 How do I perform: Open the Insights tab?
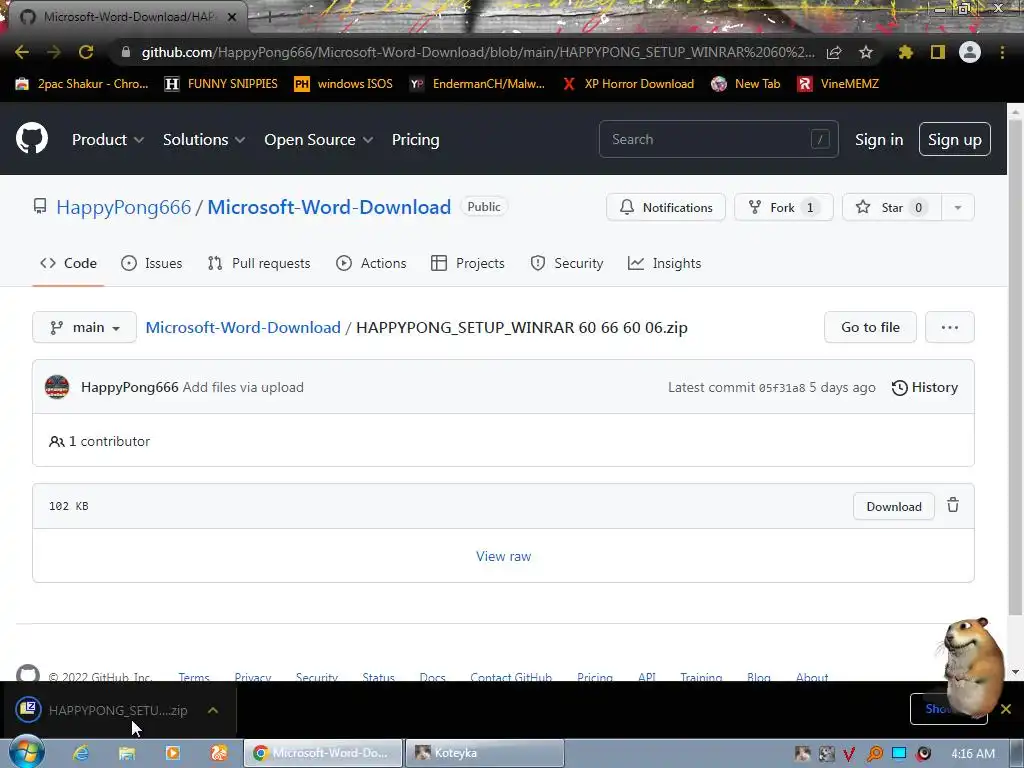(664, 263)
